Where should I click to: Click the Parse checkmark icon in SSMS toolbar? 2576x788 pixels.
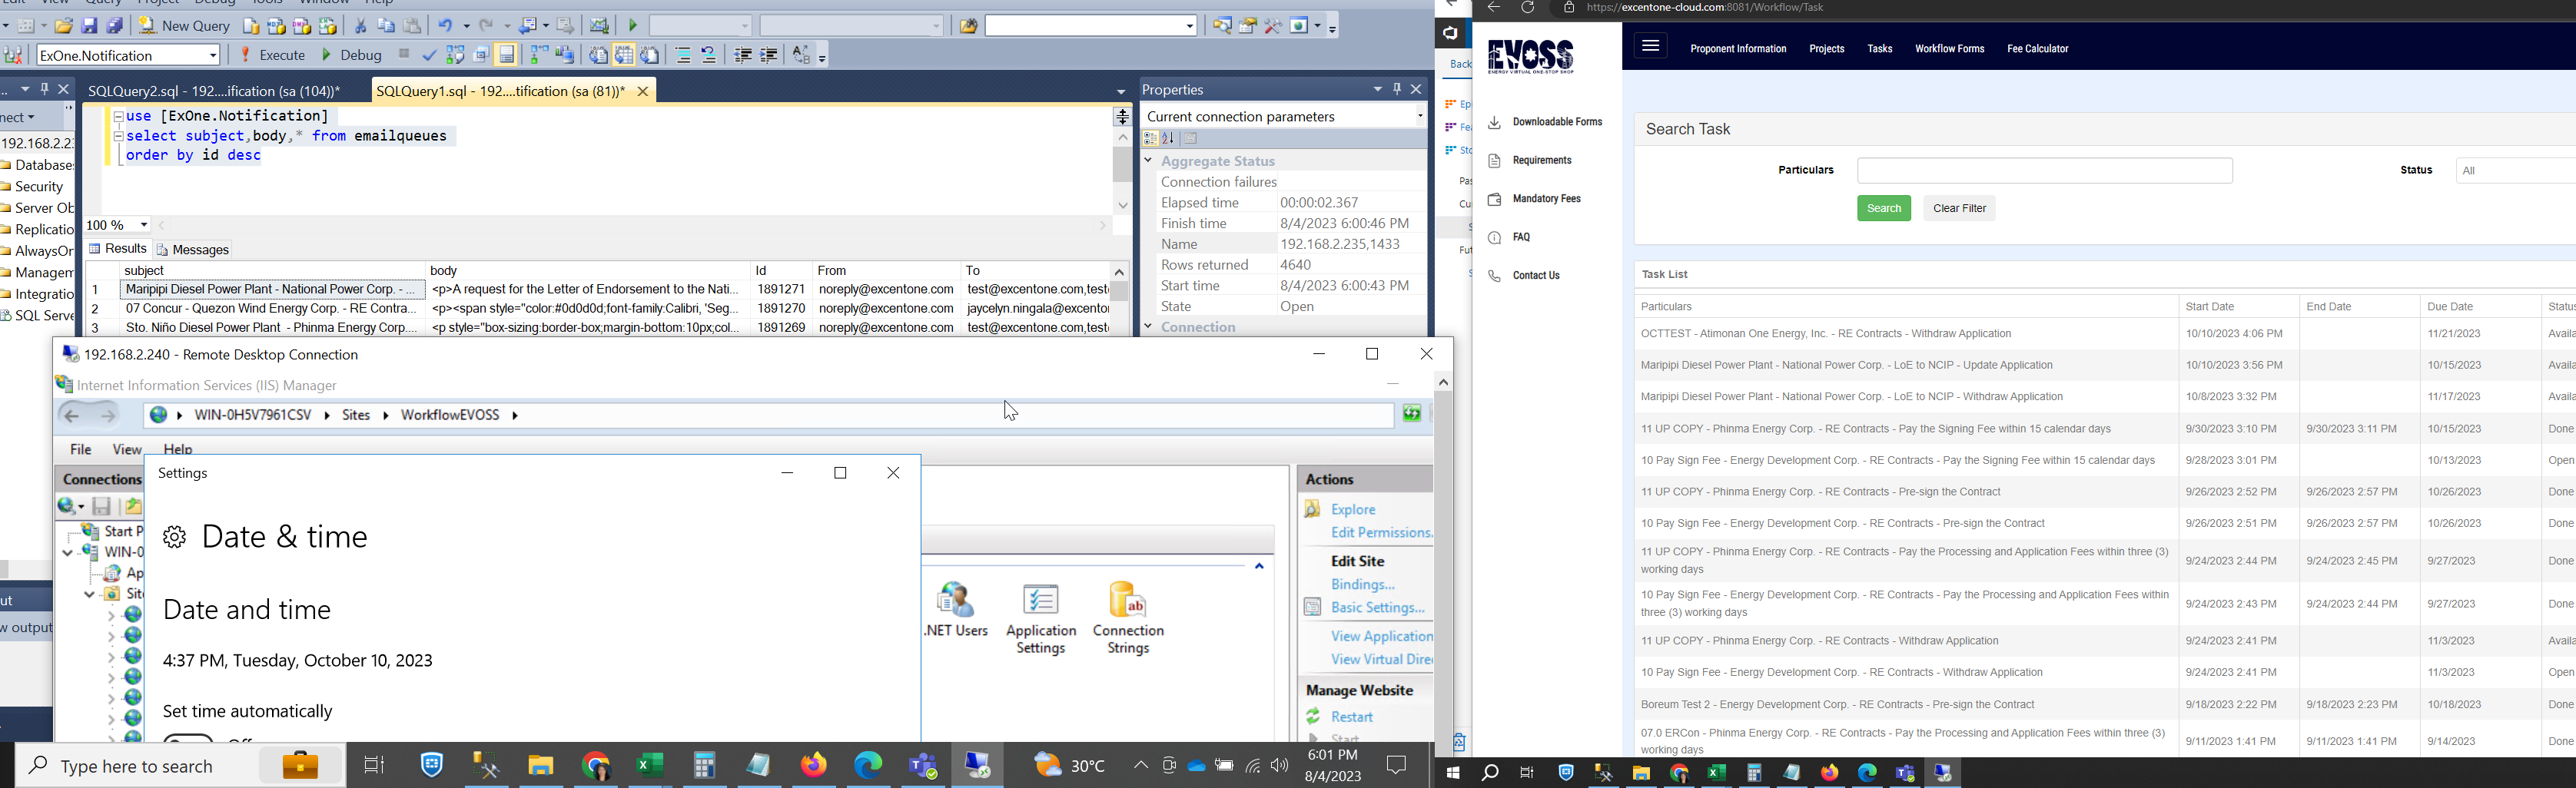coord(430,56)
